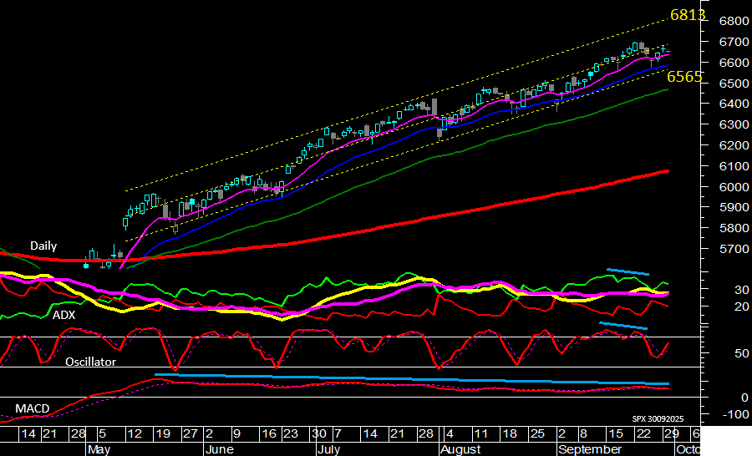Click the May month label
The width and height of the screenshot is (752, 456).
[x=97, y=449]
